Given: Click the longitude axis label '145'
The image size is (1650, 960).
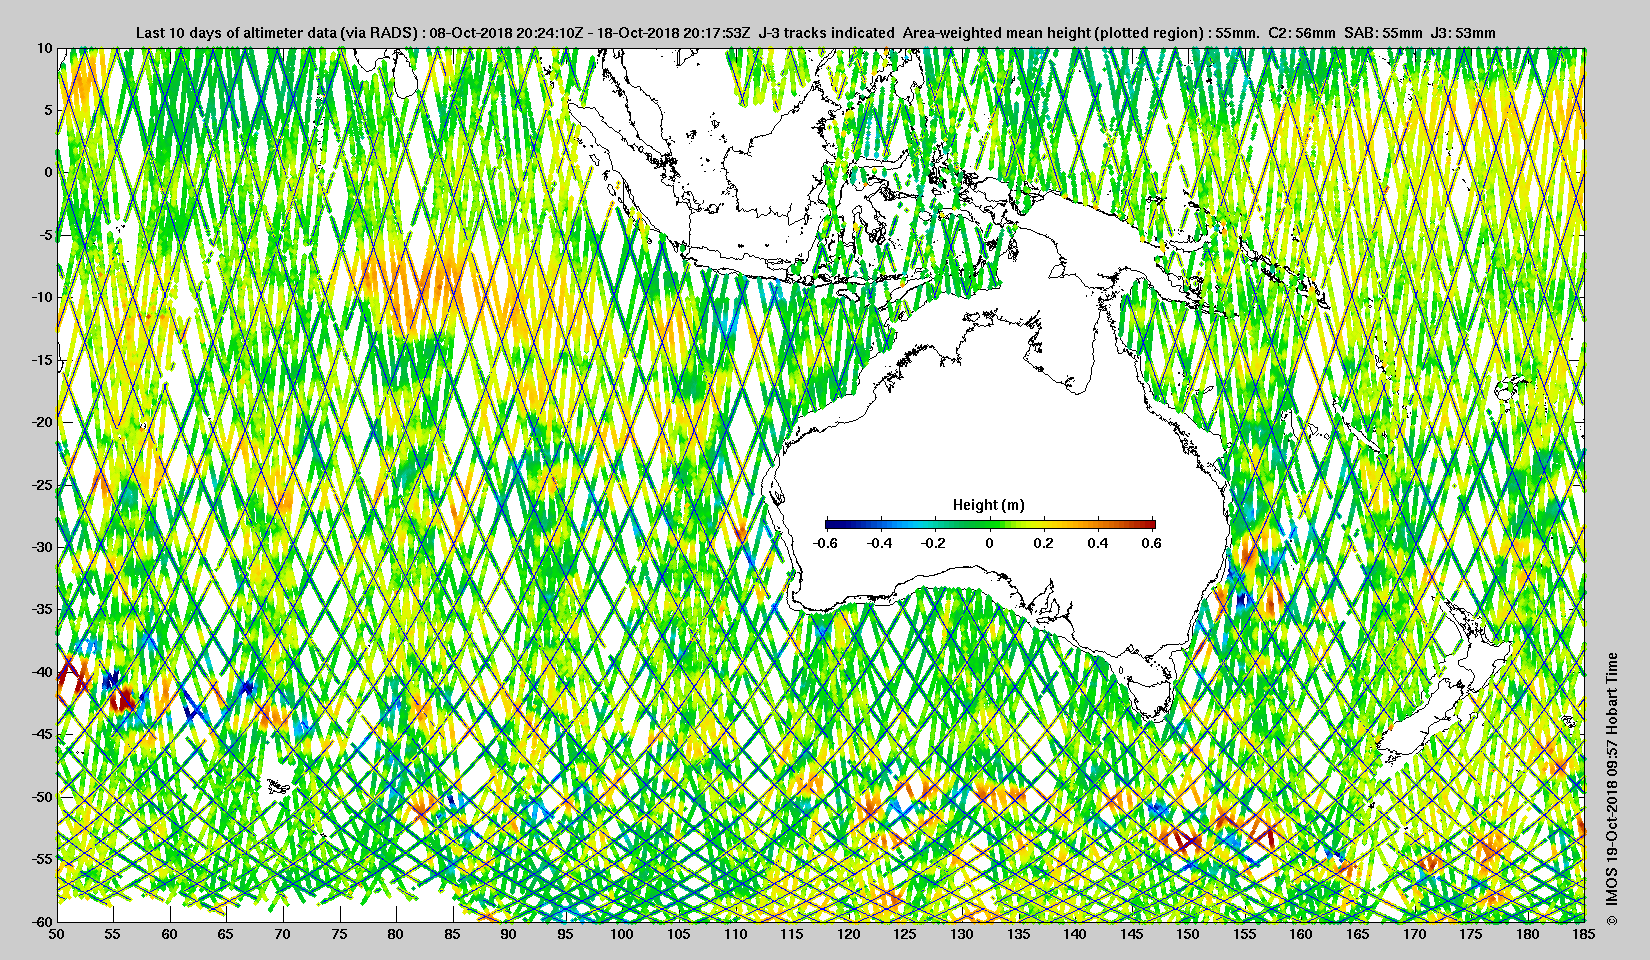Looking at the screenshot, I should 1131,935.
